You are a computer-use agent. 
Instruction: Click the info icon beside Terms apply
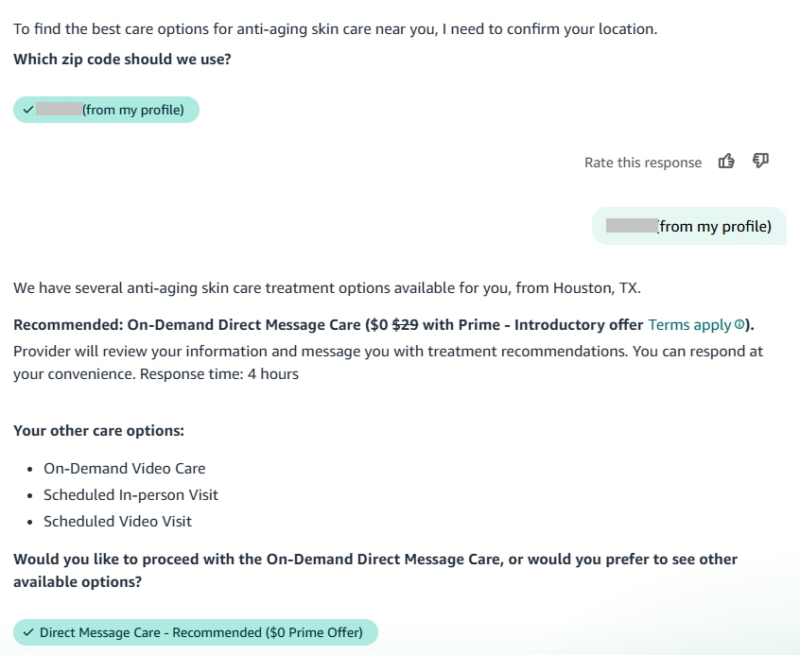(739, 326)
